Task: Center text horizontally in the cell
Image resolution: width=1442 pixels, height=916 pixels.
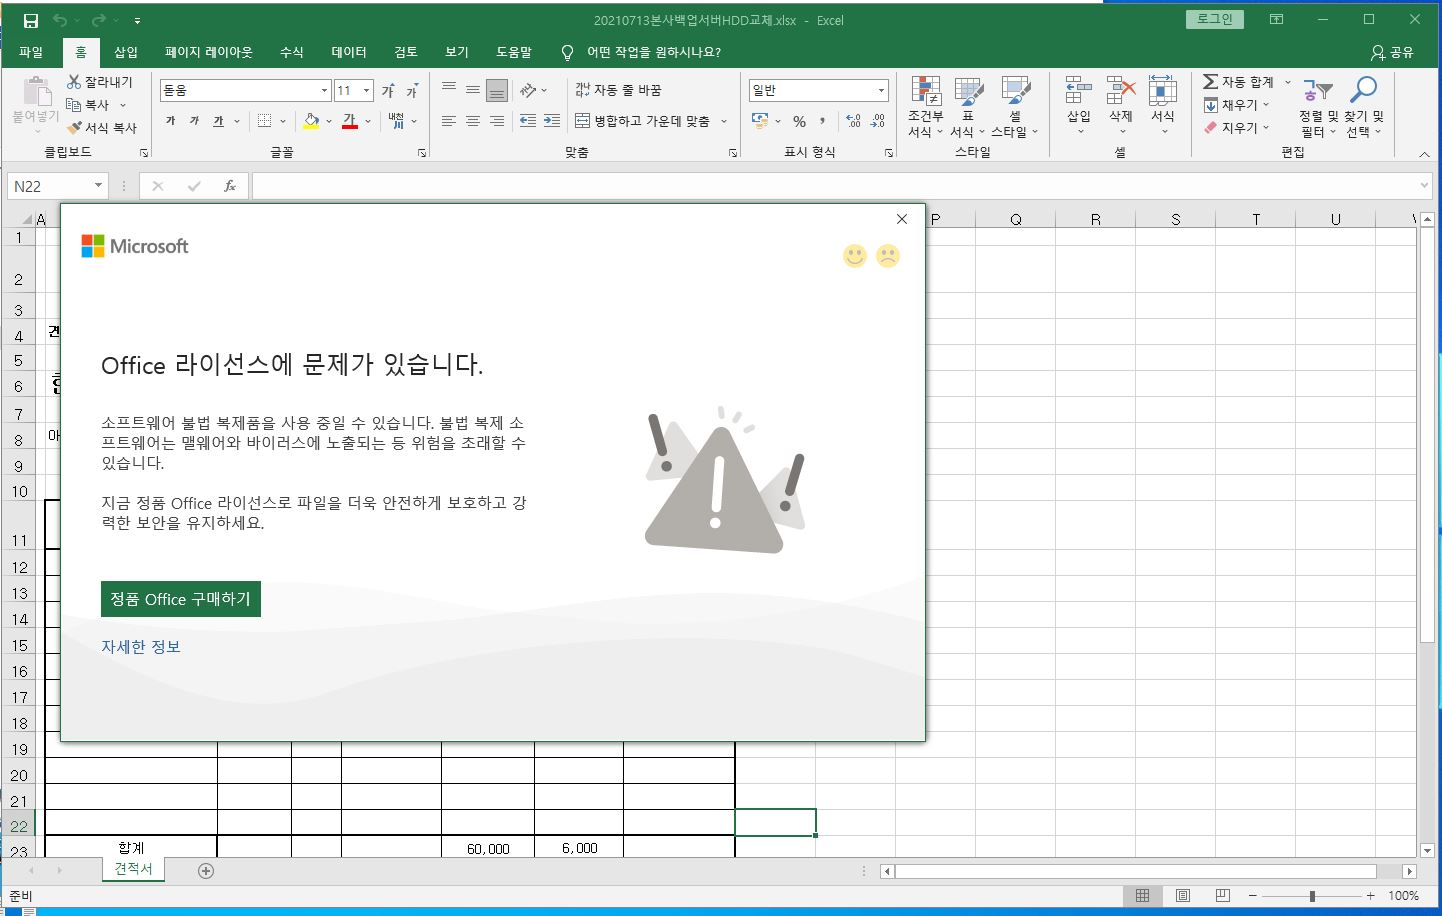Action: click(473, 121)
